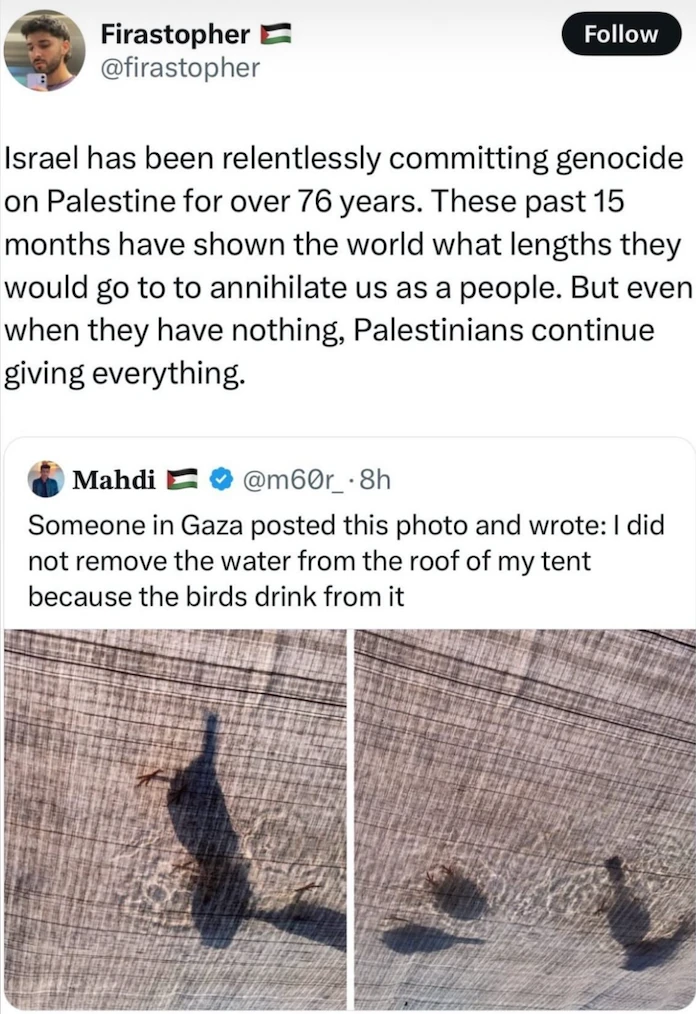Click Mahdi's blue verified badge
This screenshot has width=696, height=1014.
[218, 480]
